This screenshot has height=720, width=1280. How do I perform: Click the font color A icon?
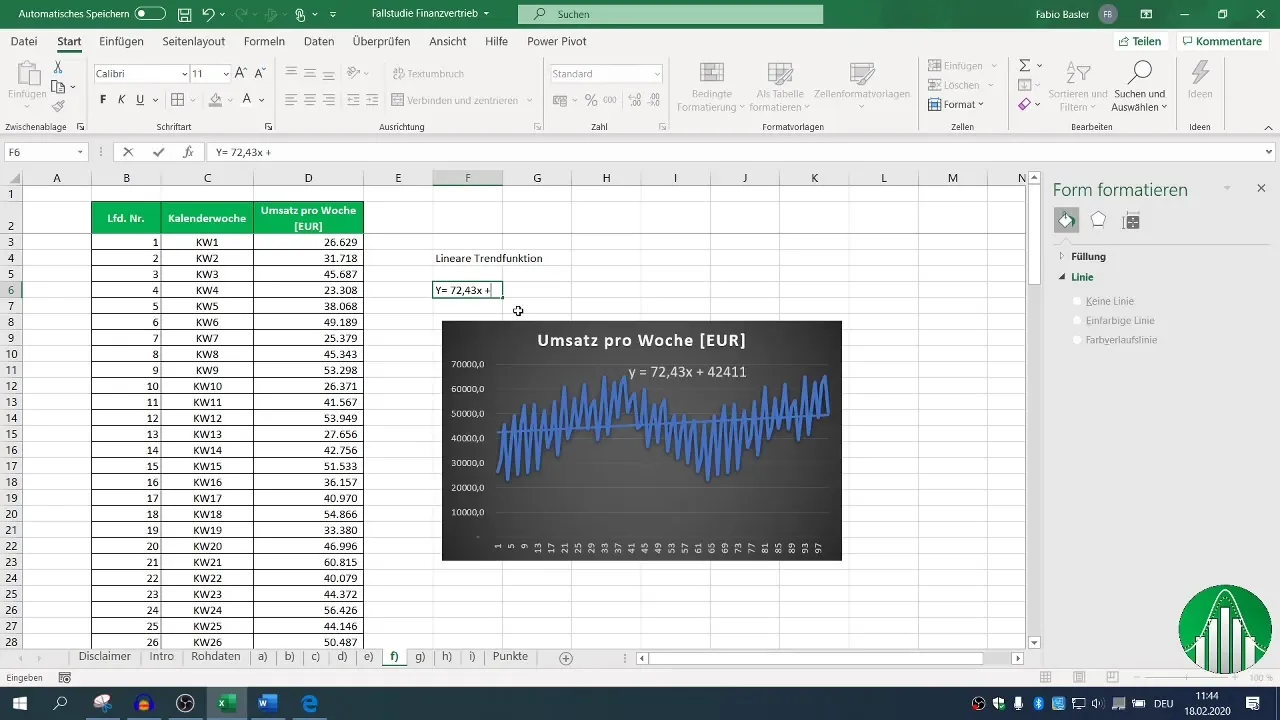click(245, 100)
